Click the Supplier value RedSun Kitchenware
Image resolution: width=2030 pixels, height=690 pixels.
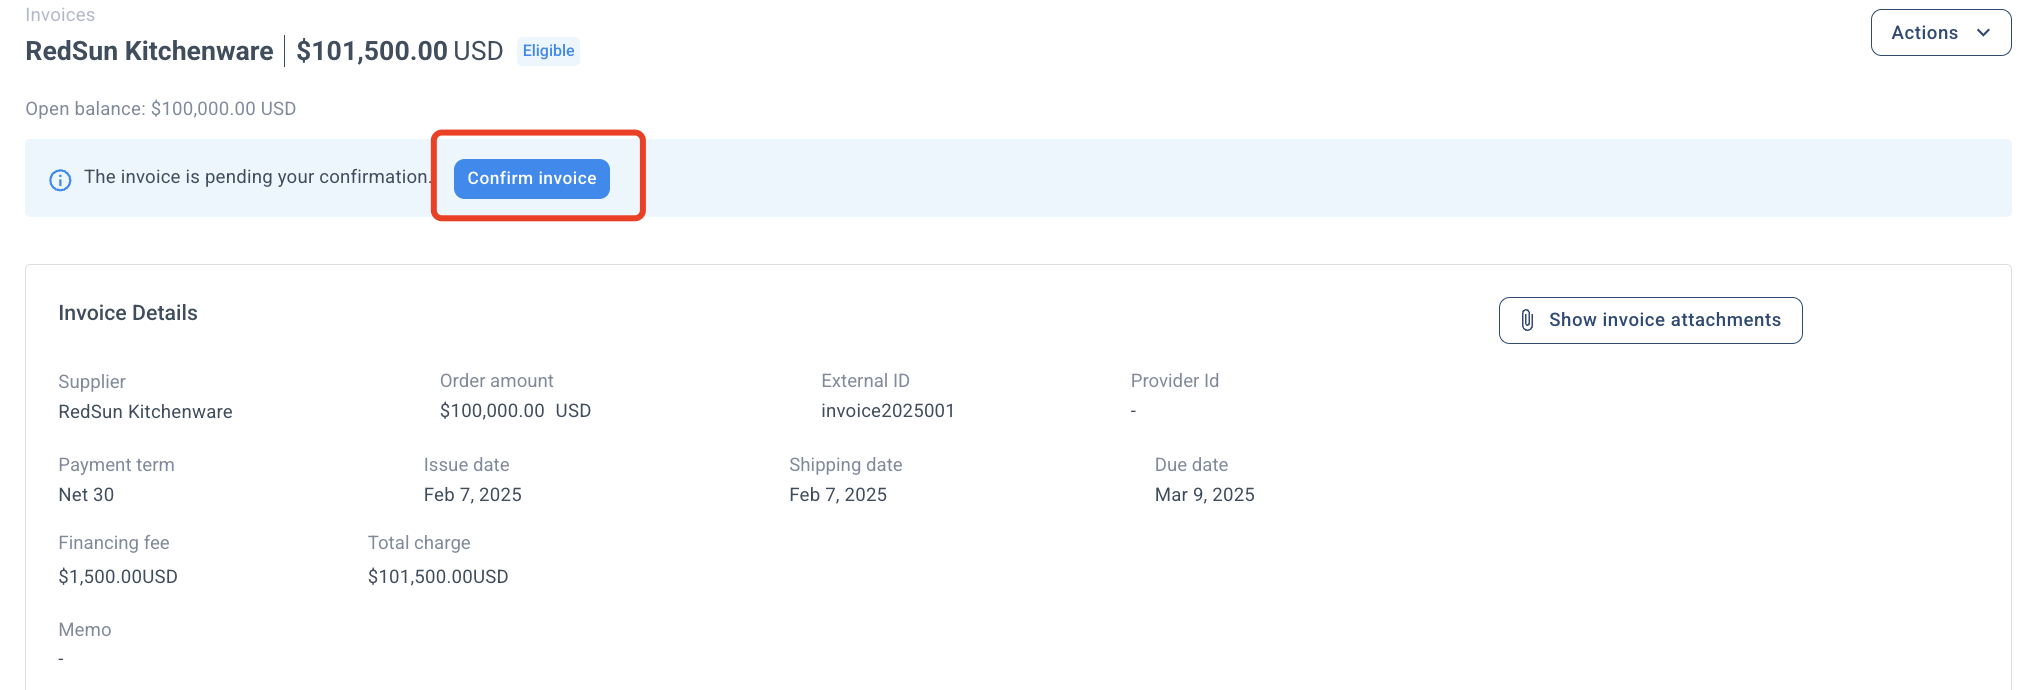[x=145, y=412]
